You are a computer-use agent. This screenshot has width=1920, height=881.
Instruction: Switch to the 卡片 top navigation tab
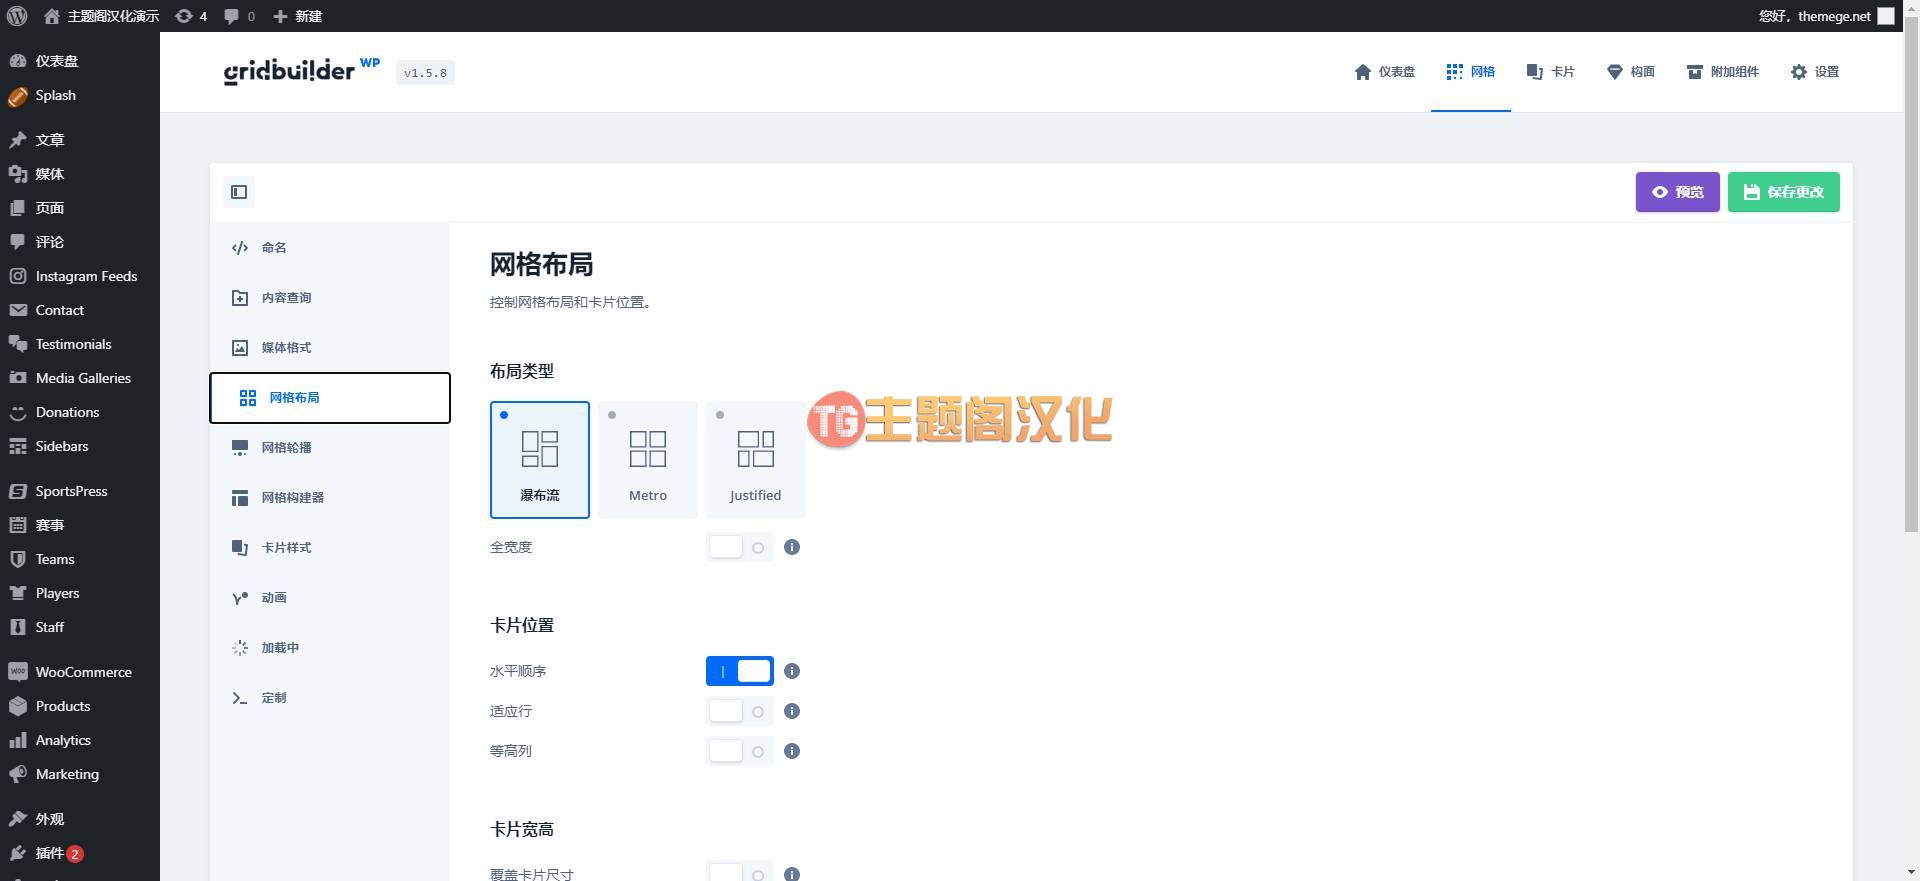pyautogui.click(x=1551, y=72)
